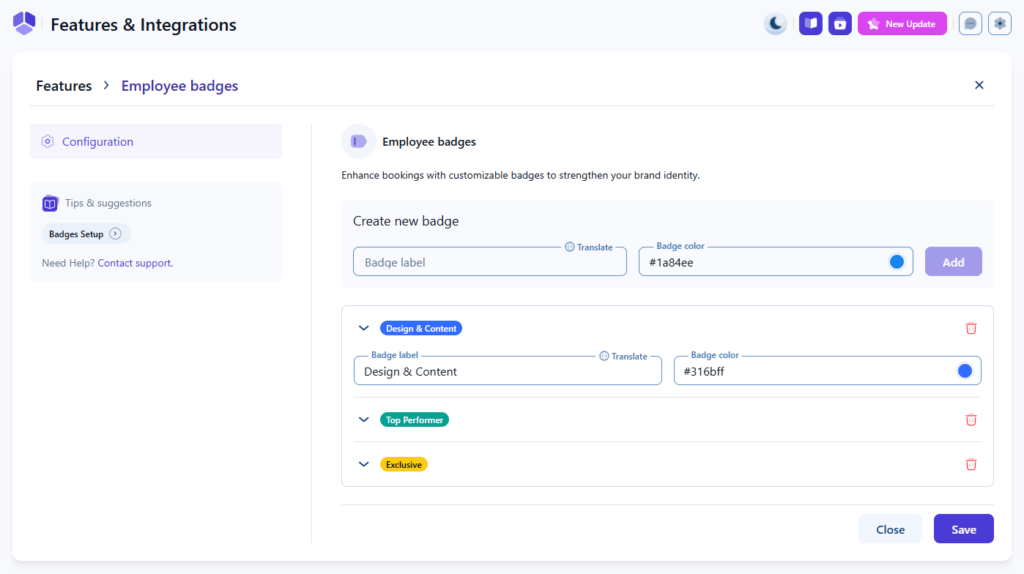Open the video tutorials icon in header
1024x574 pixels.
(841, 24)
